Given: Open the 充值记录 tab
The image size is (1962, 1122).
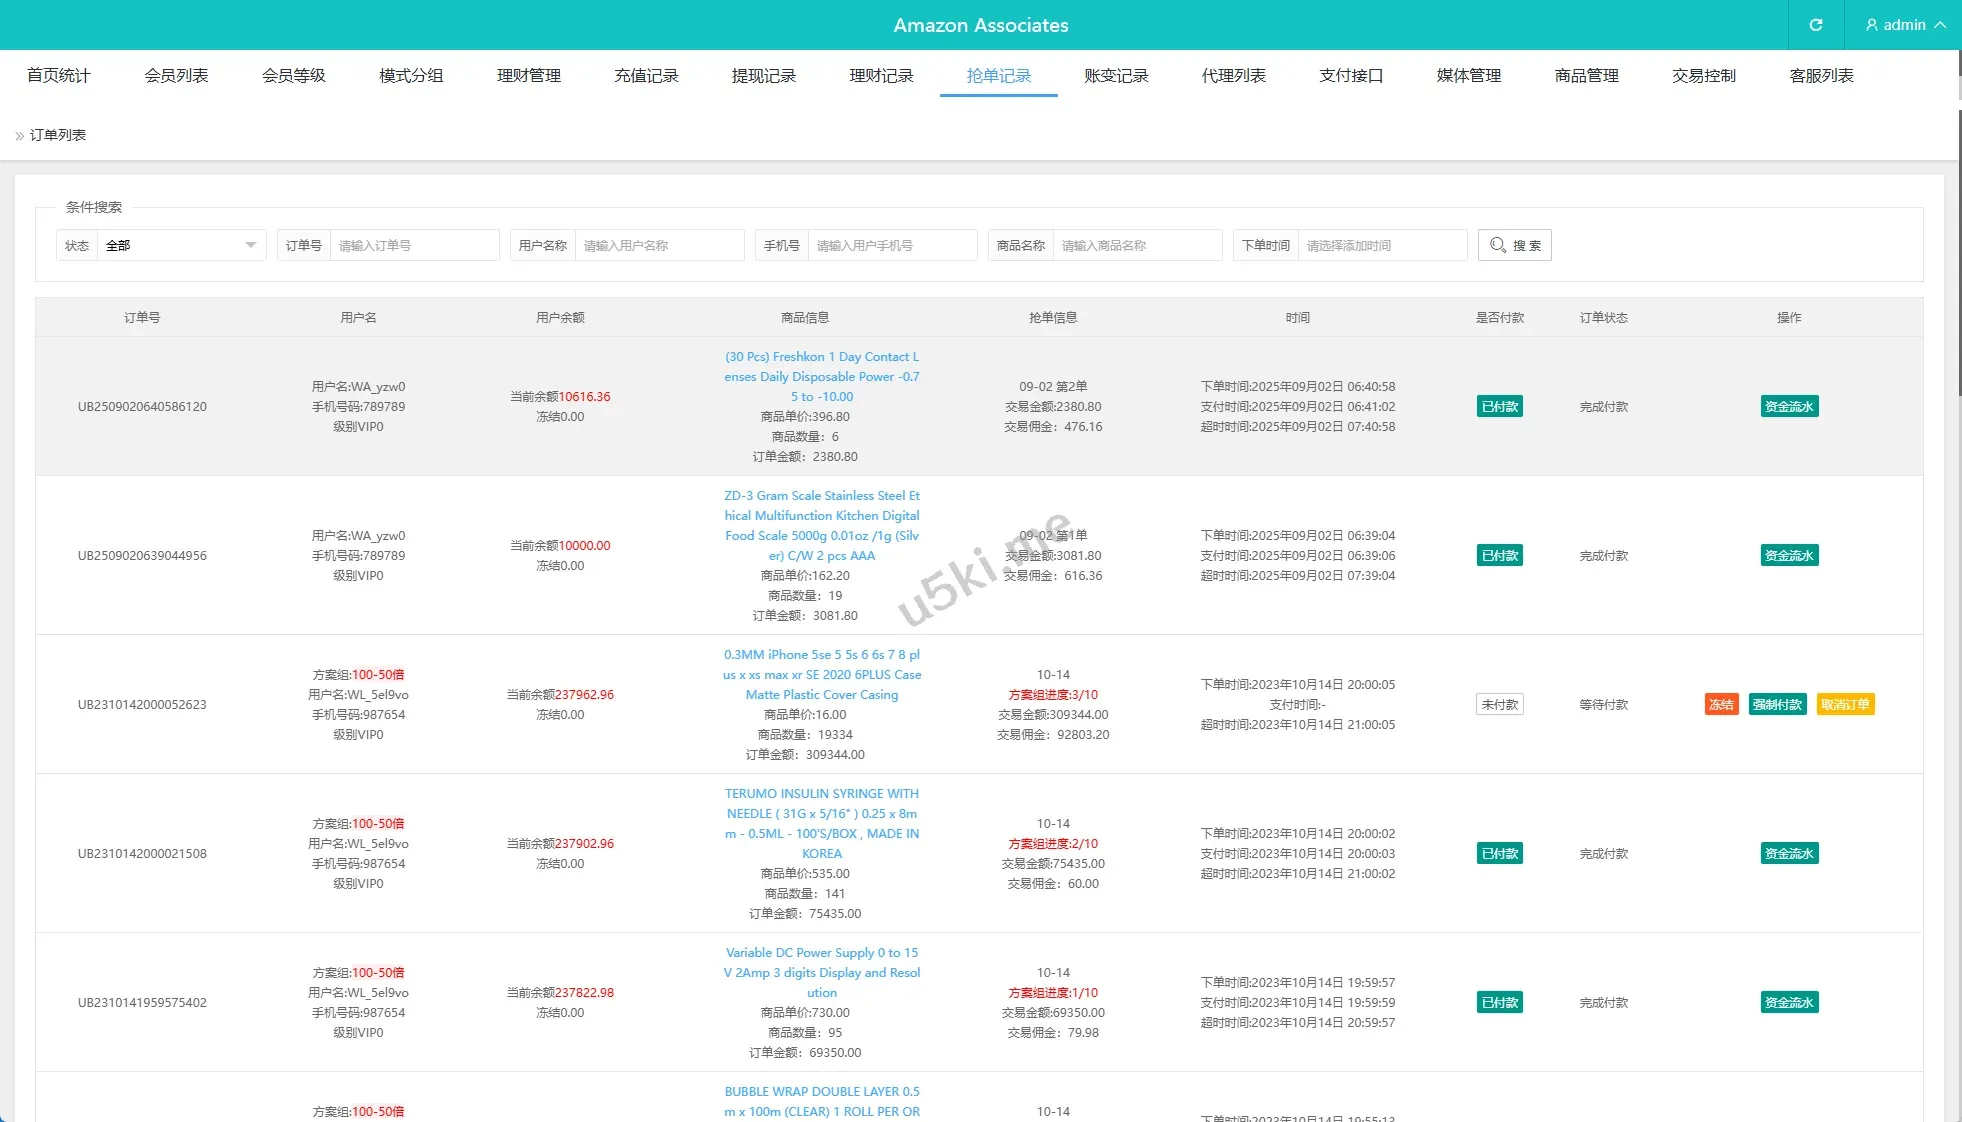Looking at the screenshot, I should (646, 76).
